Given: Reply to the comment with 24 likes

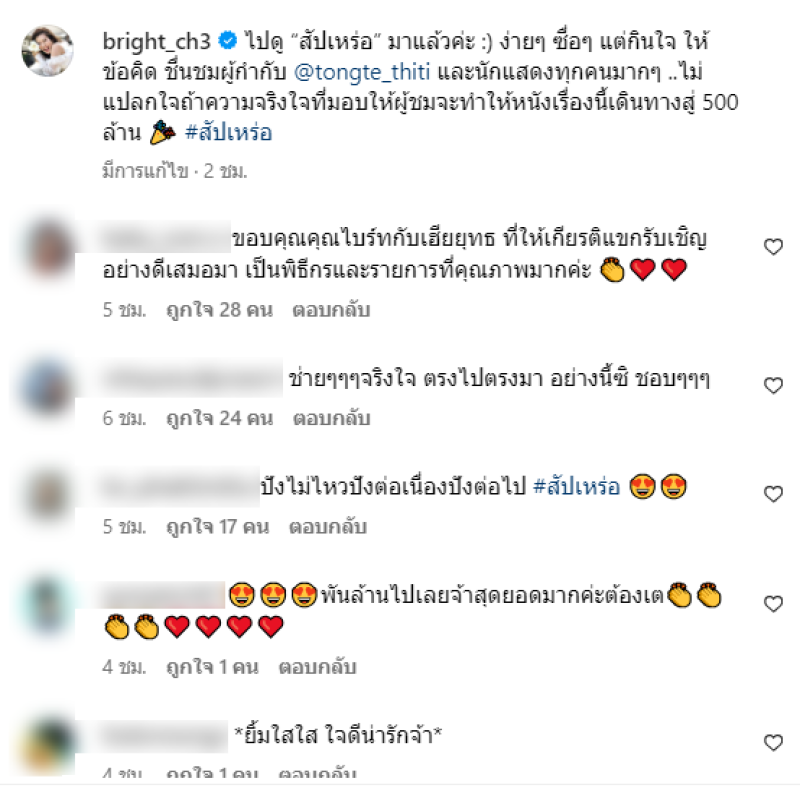Looking at the screenshot, I should (x=331, y=418).
